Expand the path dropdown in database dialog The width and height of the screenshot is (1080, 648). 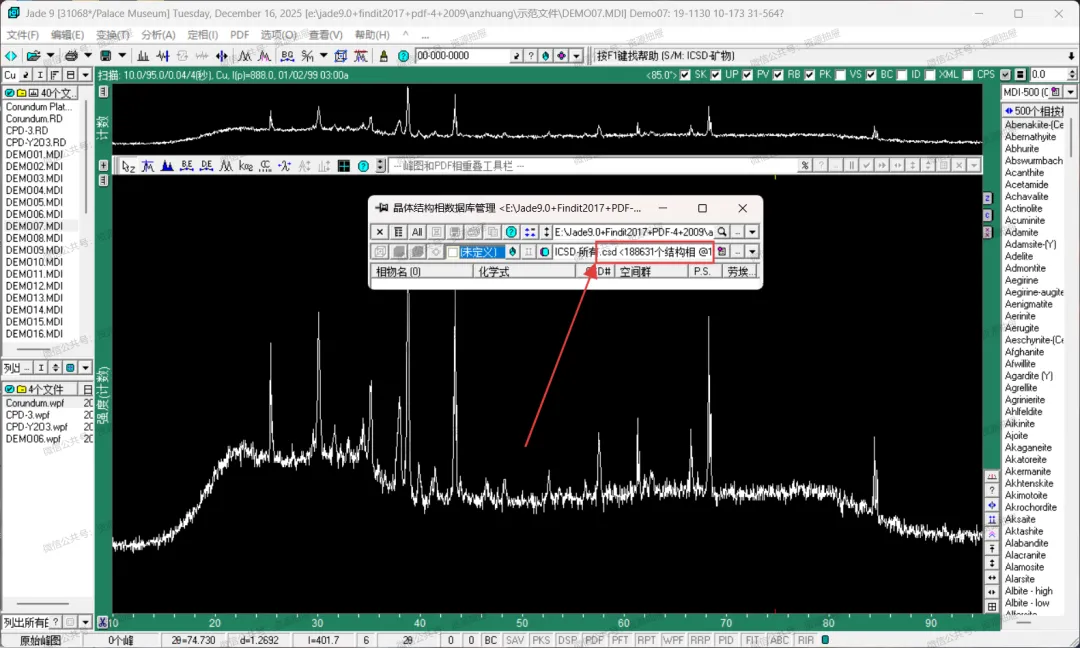(x=752, y=232)
